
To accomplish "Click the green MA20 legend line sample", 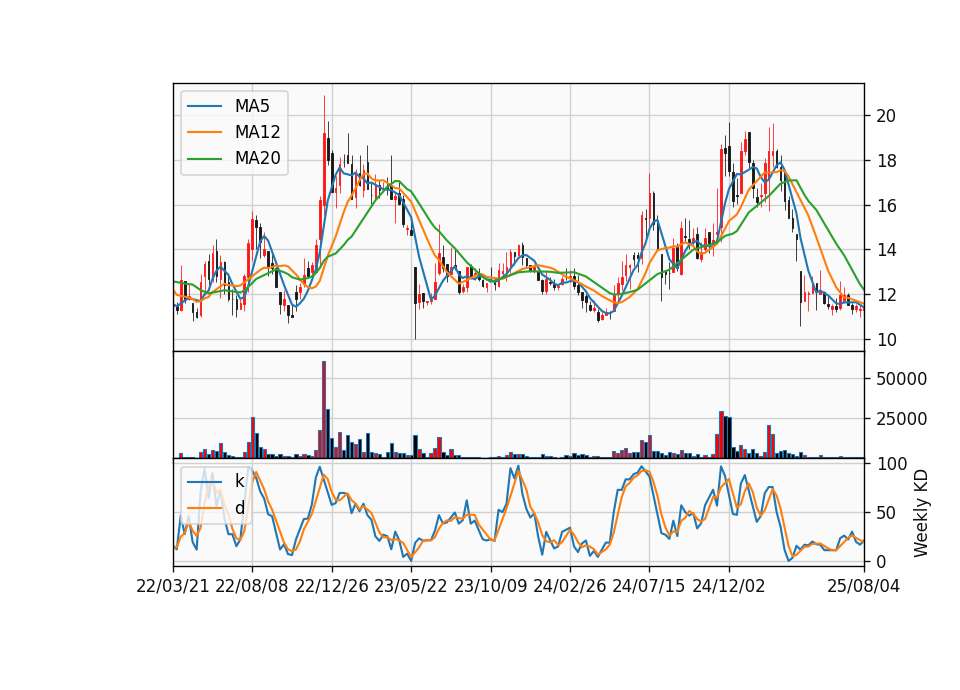I will (204, 159).
